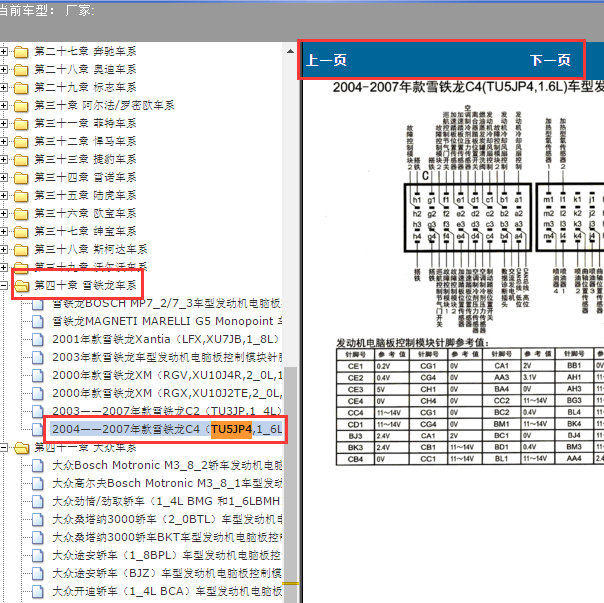The image size is (604, 603).
Task: Click folder icon of 绅宝车系 chapter
Action: coord(21,232)
